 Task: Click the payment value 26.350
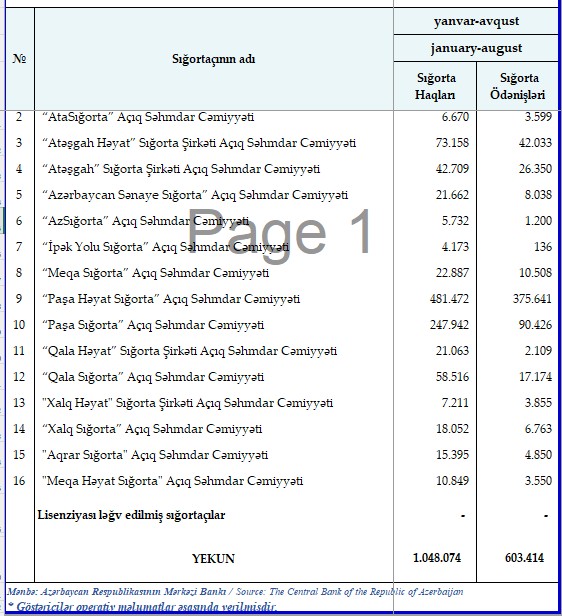pyautogui.click(x=535, y=169)
